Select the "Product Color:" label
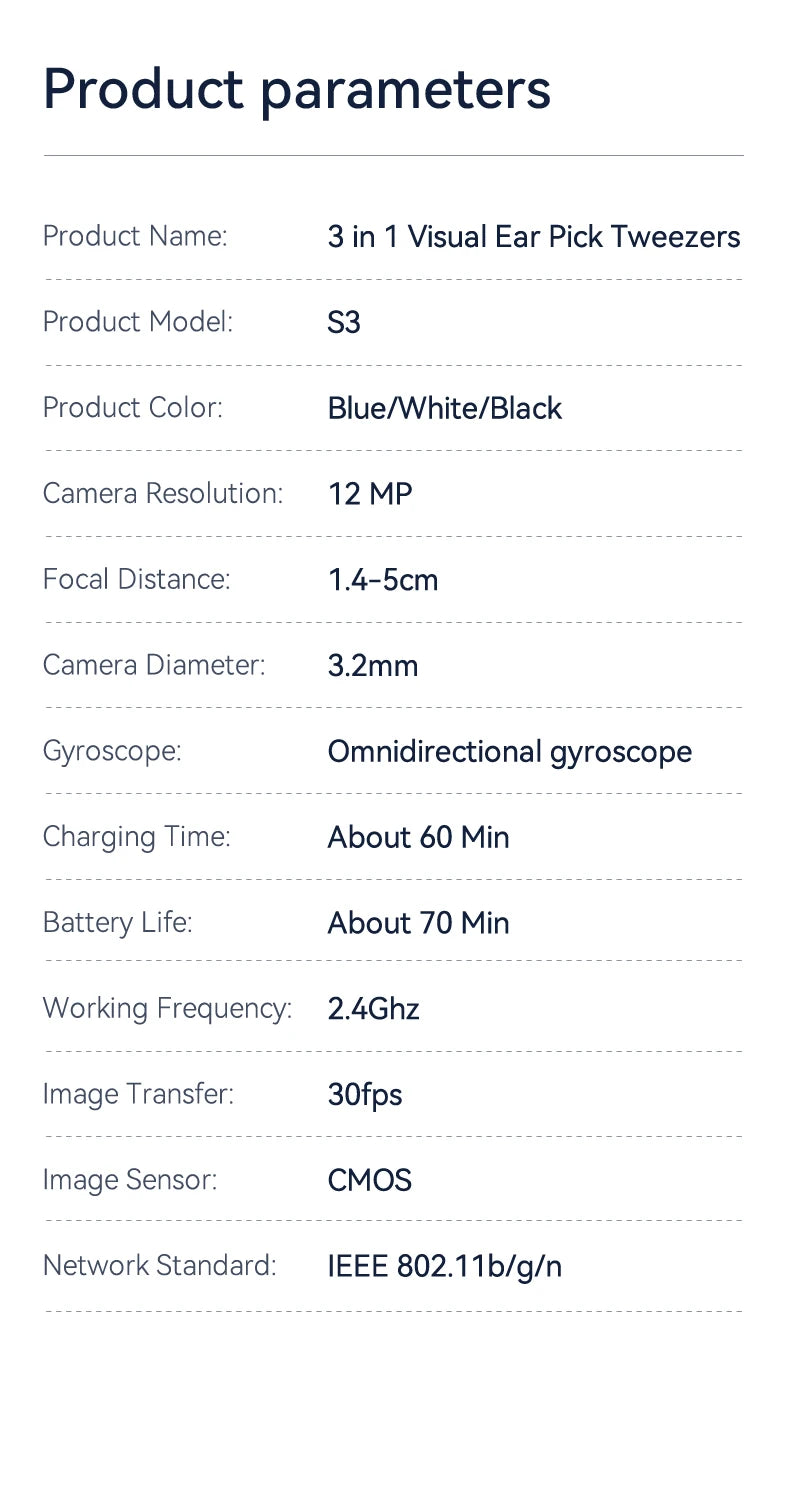The width and height of the screenshot is (790, 1485). (x=133, y=408)
